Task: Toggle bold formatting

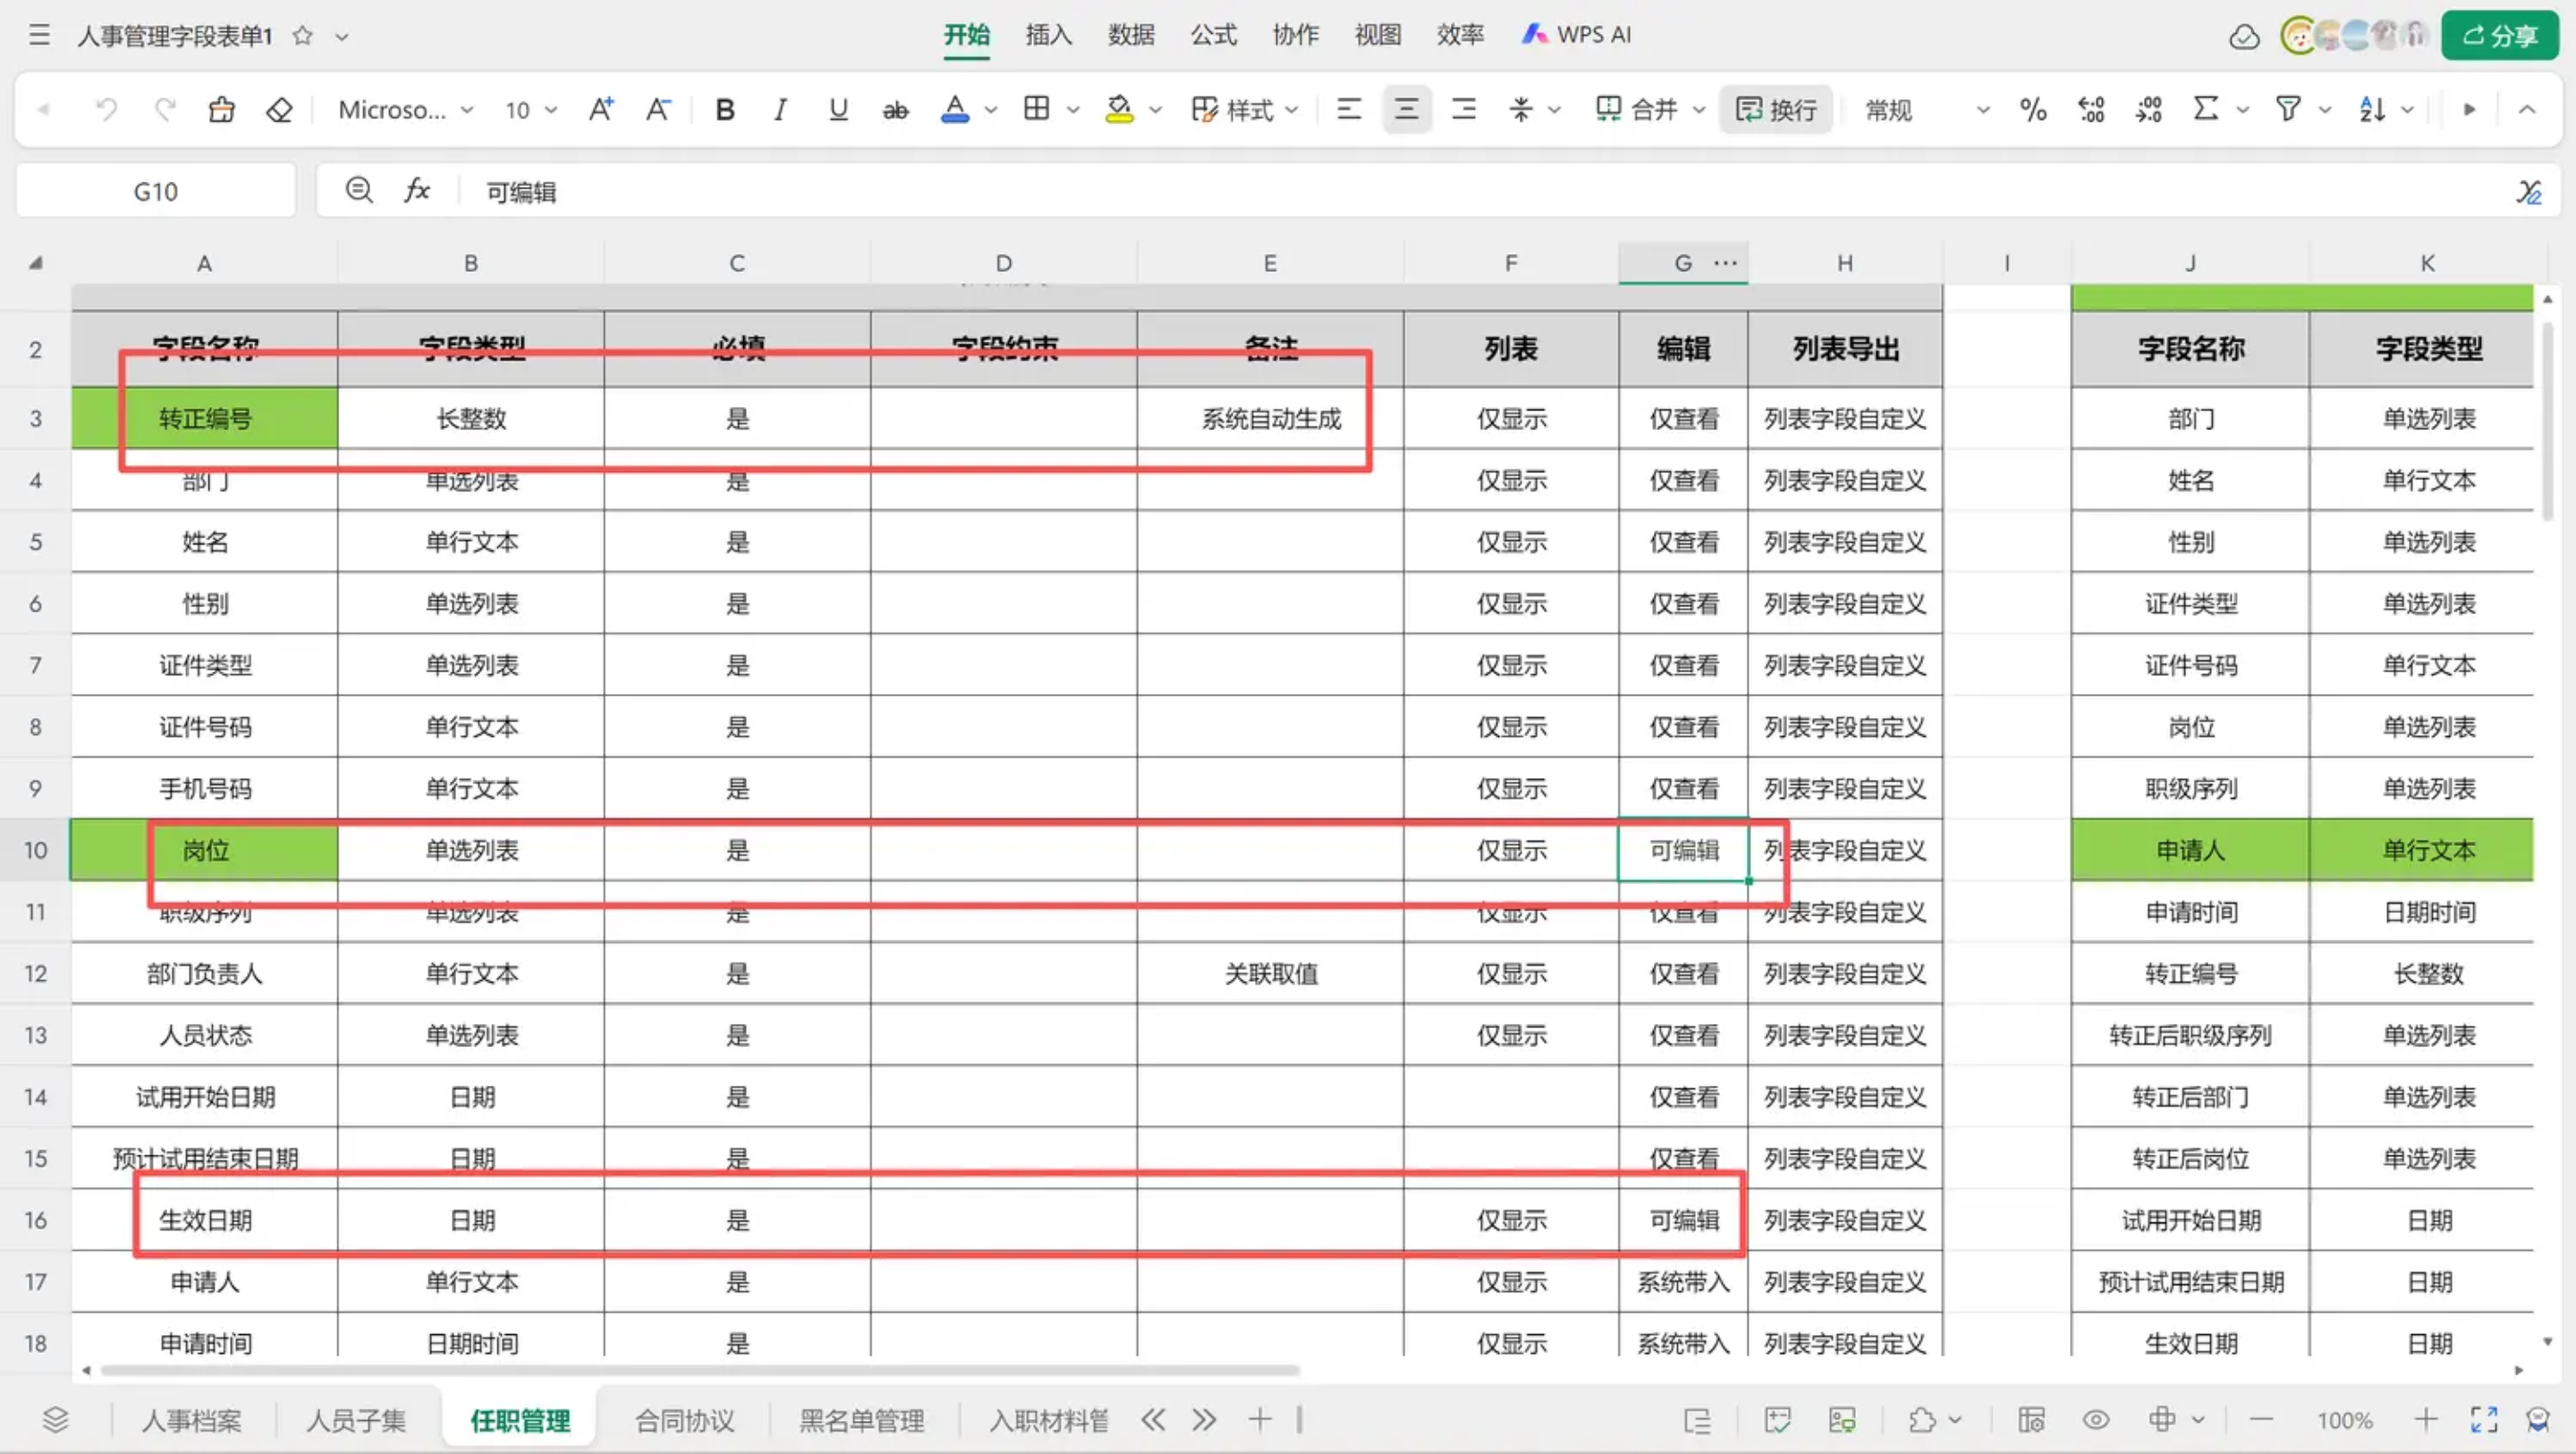Action: pyautogui.click(x=725, y=109)
